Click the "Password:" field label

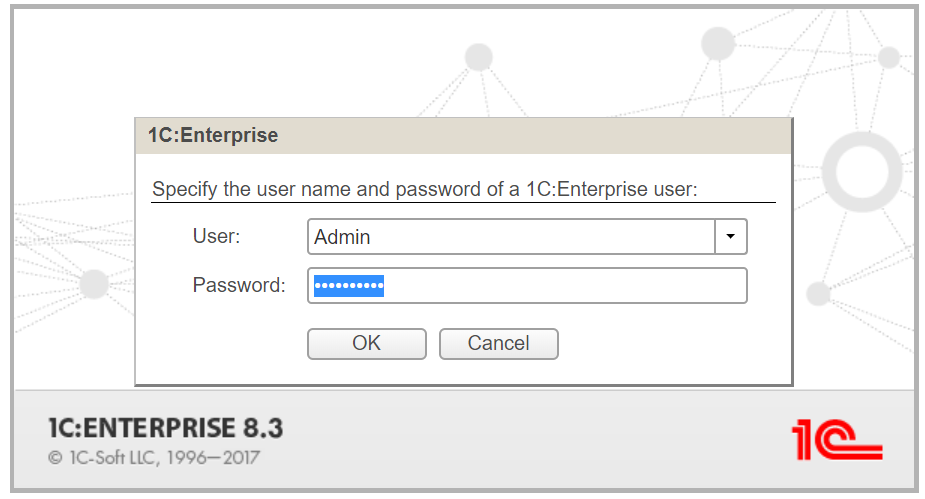(239, 285)
